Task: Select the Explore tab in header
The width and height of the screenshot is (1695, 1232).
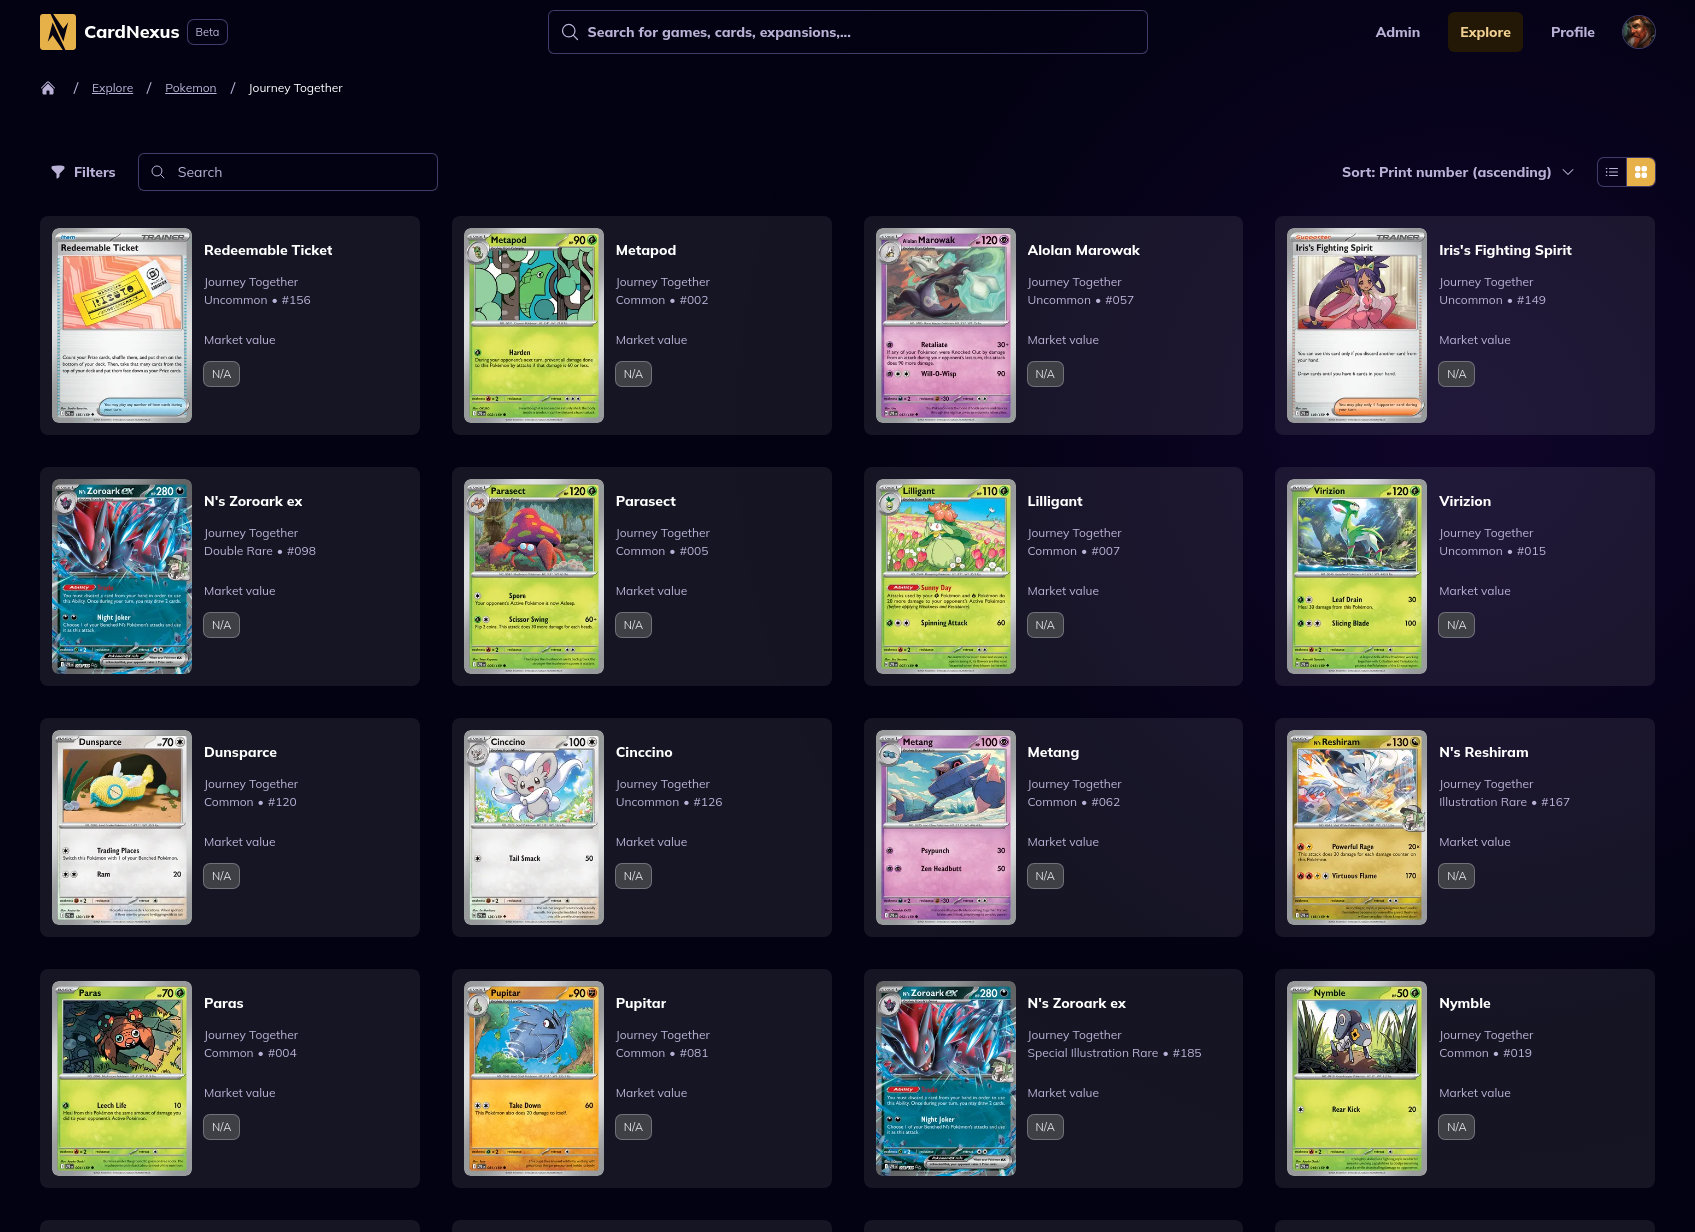Action: point(1485,32)
